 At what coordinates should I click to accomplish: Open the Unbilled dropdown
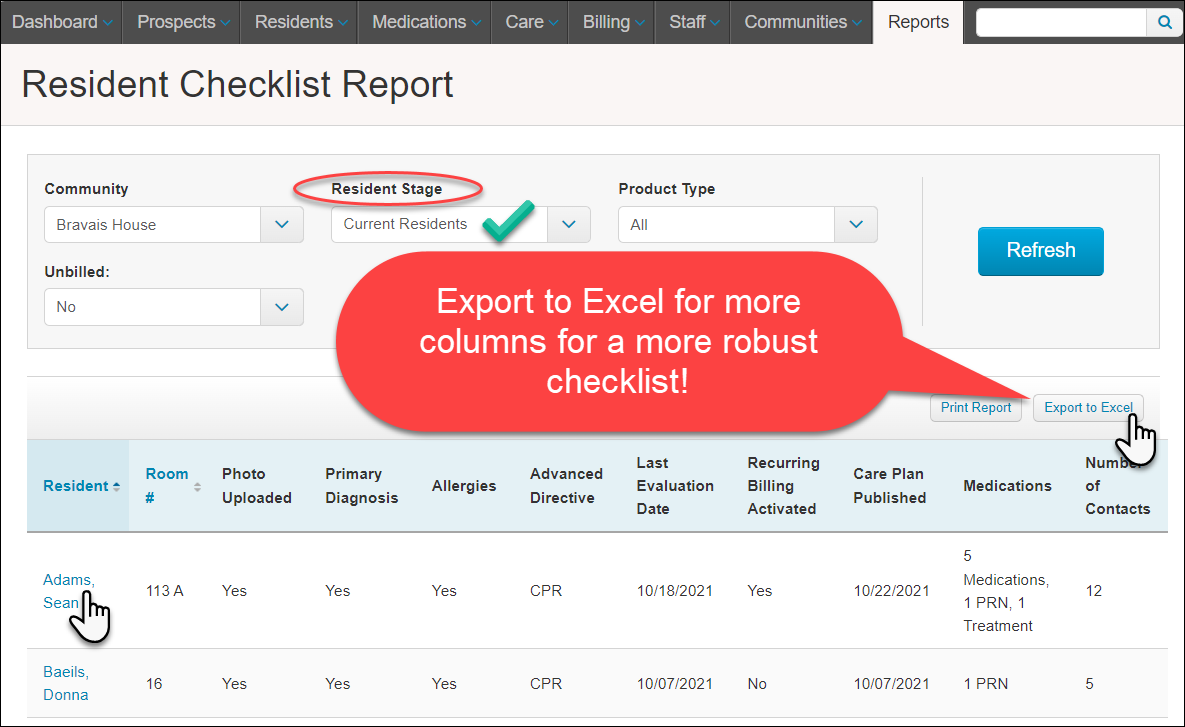pyautogui.click(x=281, y=307)
